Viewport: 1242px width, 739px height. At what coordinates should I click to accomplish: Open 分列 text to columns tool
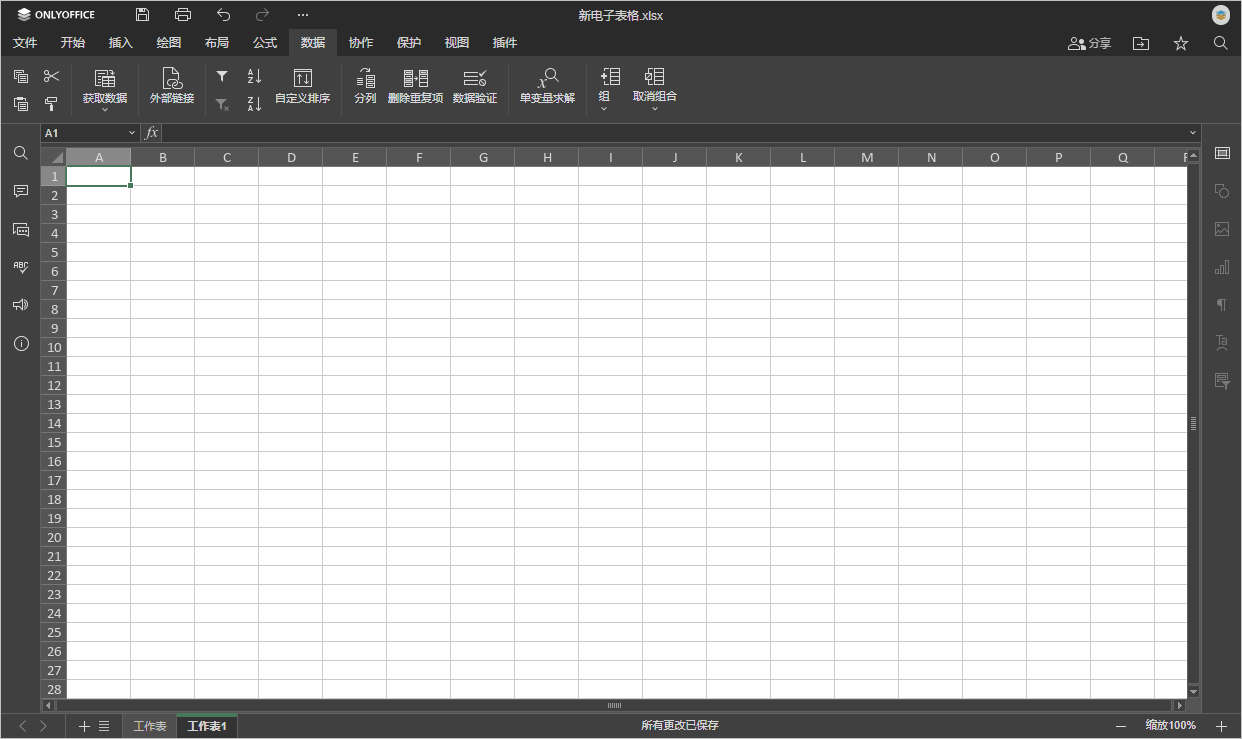365,86
